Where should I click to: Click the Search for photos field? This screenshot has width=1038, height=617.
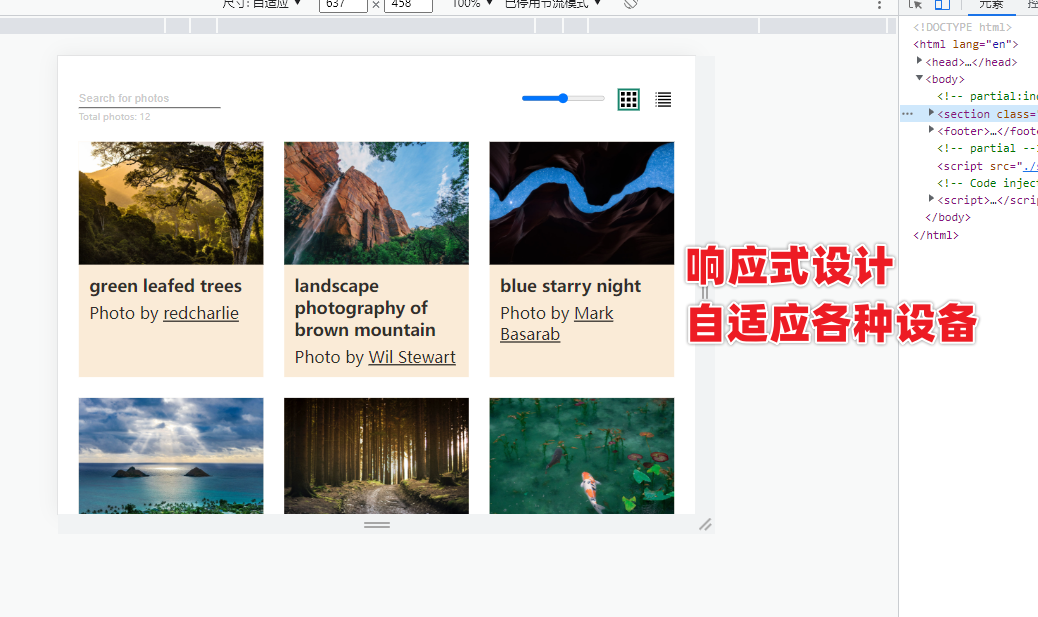[x=149, y=98]
